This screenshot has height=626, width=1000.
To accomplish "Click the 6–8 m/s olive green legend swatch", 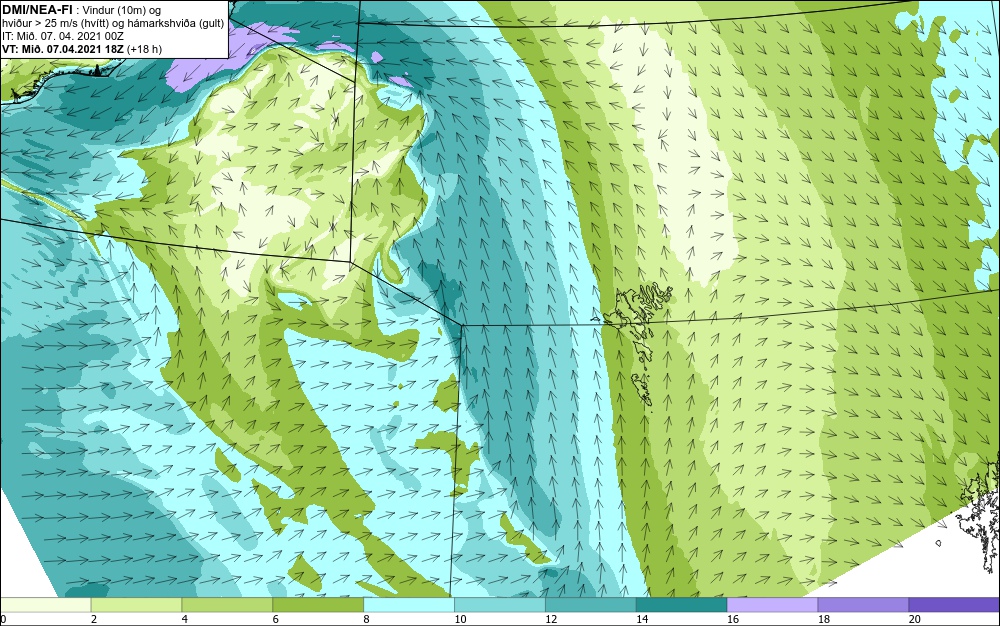I will tap(318, 605).
